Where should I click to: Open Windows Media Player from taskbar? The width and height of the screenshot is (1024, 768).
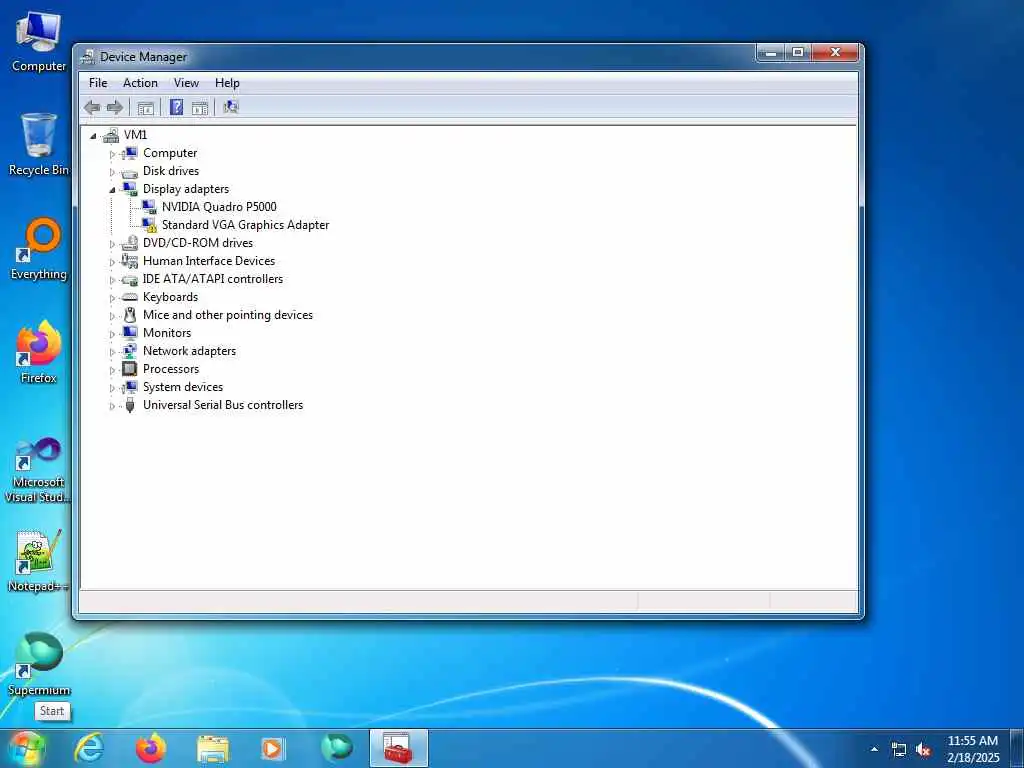[273, 748]
